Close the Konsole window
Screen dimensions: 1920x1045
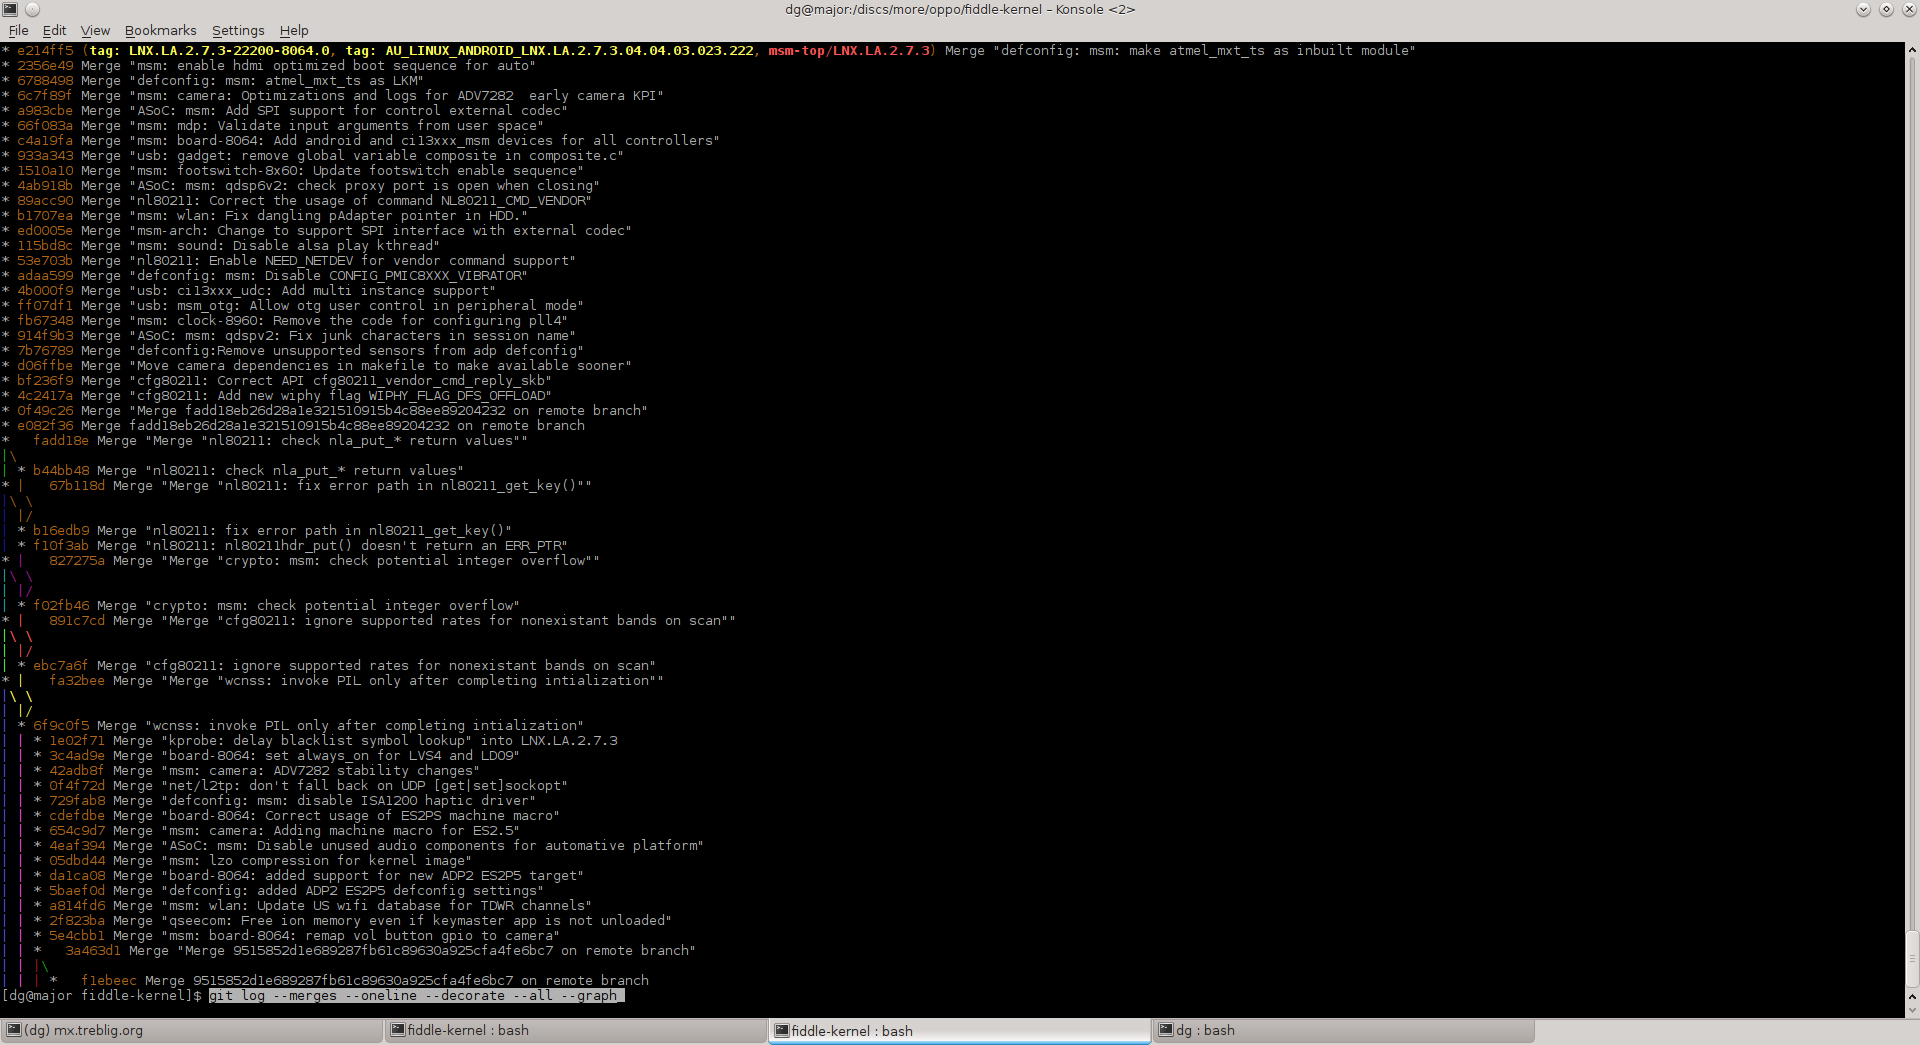coord(1909,9)
